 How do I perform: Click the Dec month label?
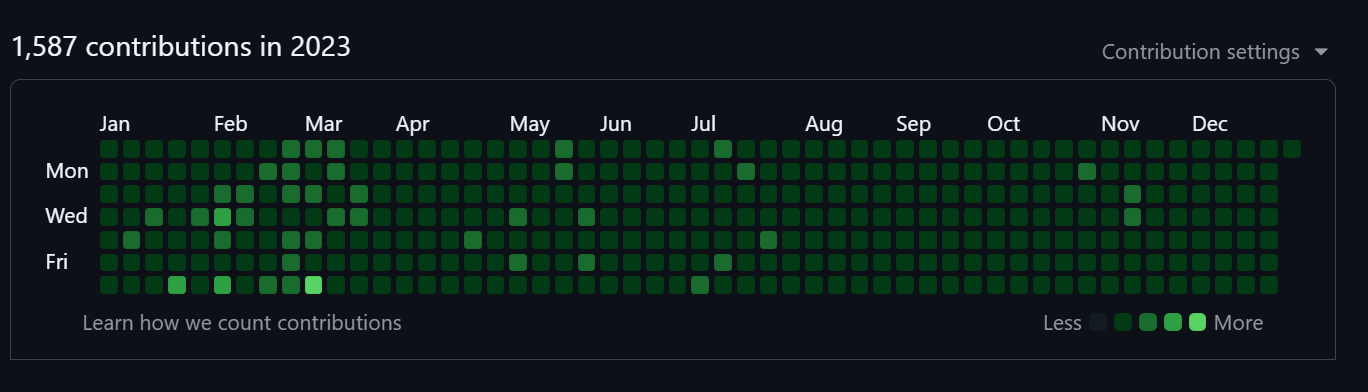coord(1210,124)
